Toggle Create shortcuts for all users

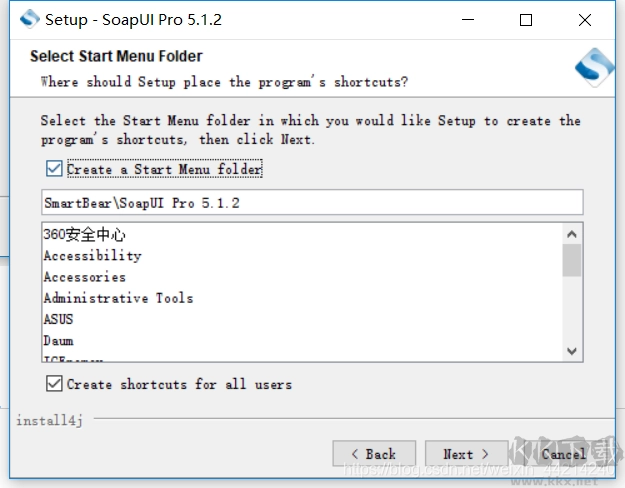pyautogui.click(x=54, y=383)
